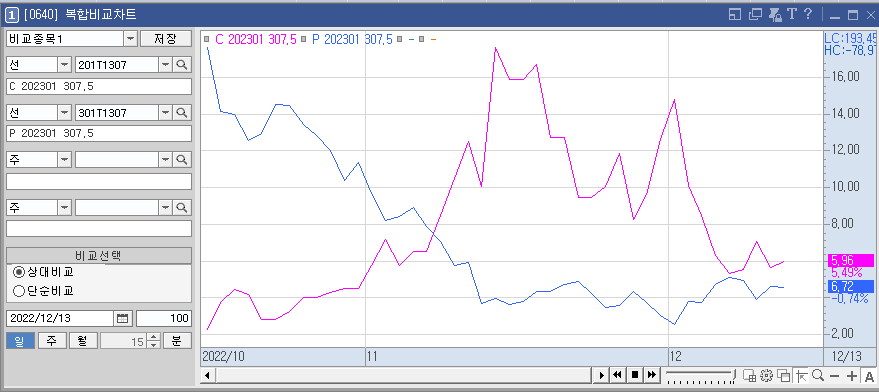Click magnifier icon in fourth empty symbol row
Viewport: 879px width, 392px height.
point(182,207)
